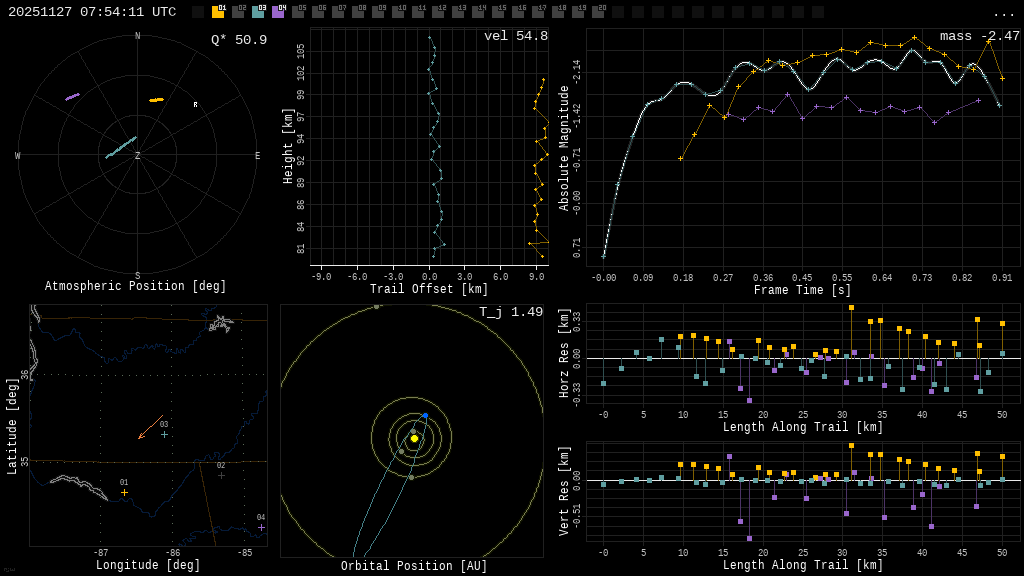This screenshot has width=1024, height=576.
Task: Click the blue Earth dot in orbit plot
Action: pos(425,415)
